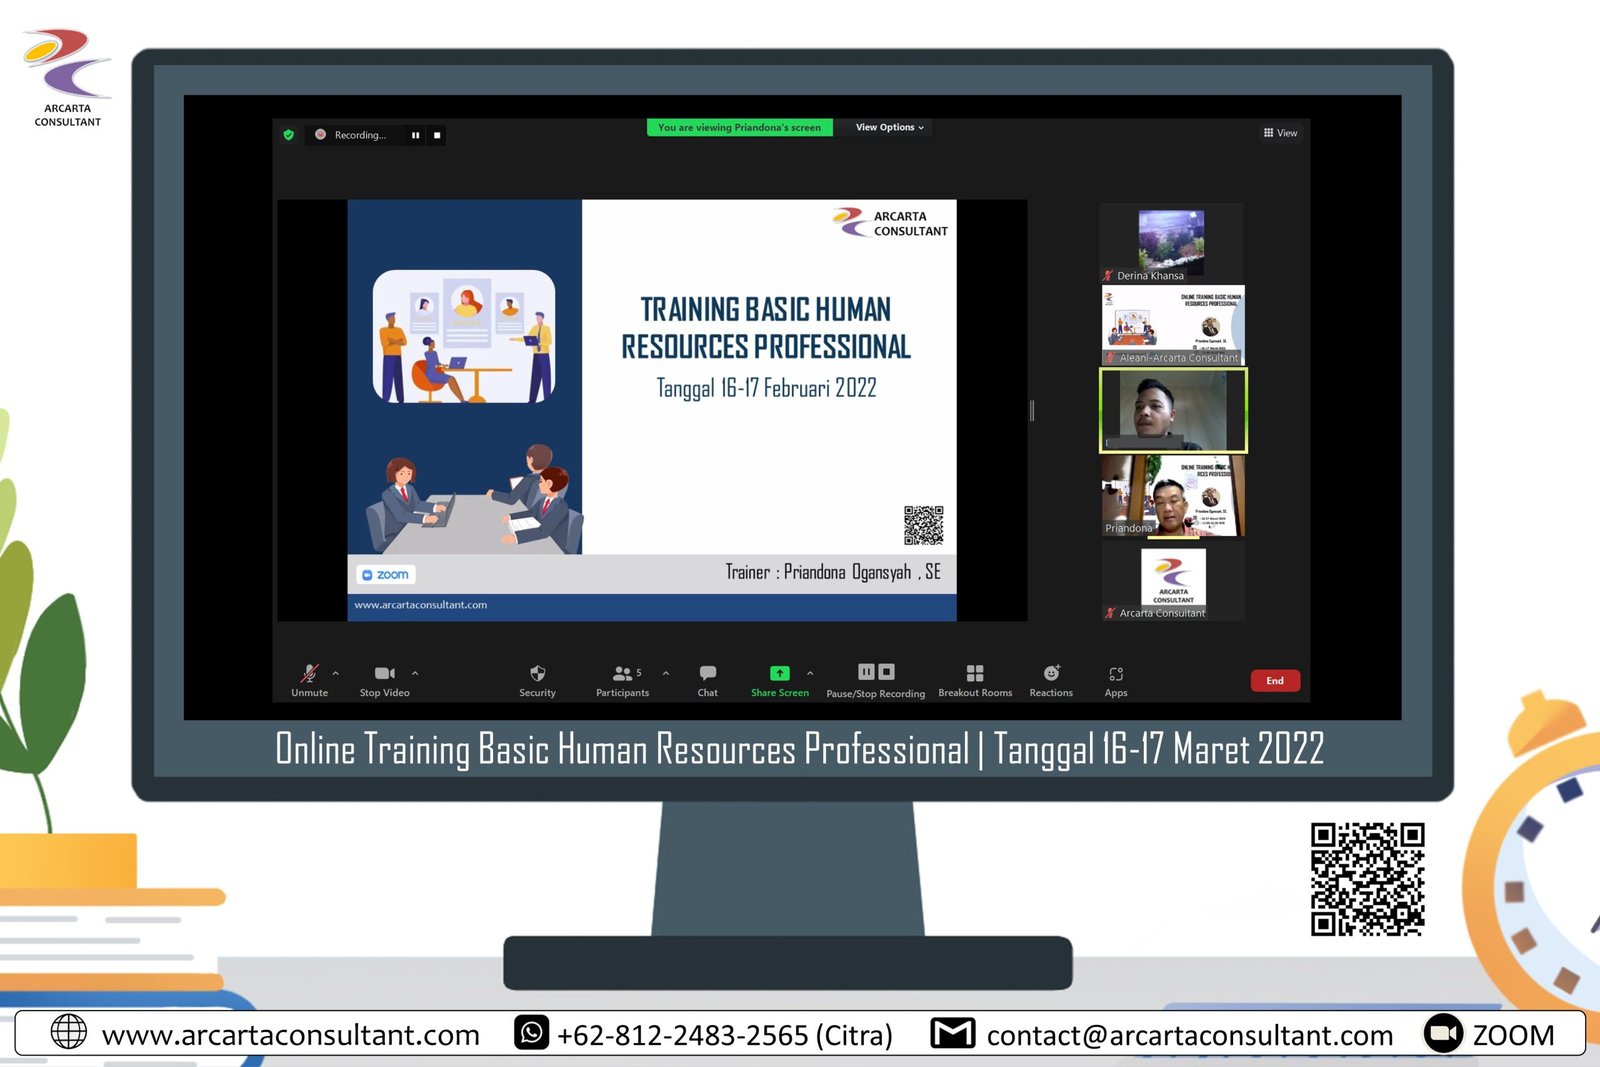
Task: Open the View Options dropdown
Action: [889, 128]
